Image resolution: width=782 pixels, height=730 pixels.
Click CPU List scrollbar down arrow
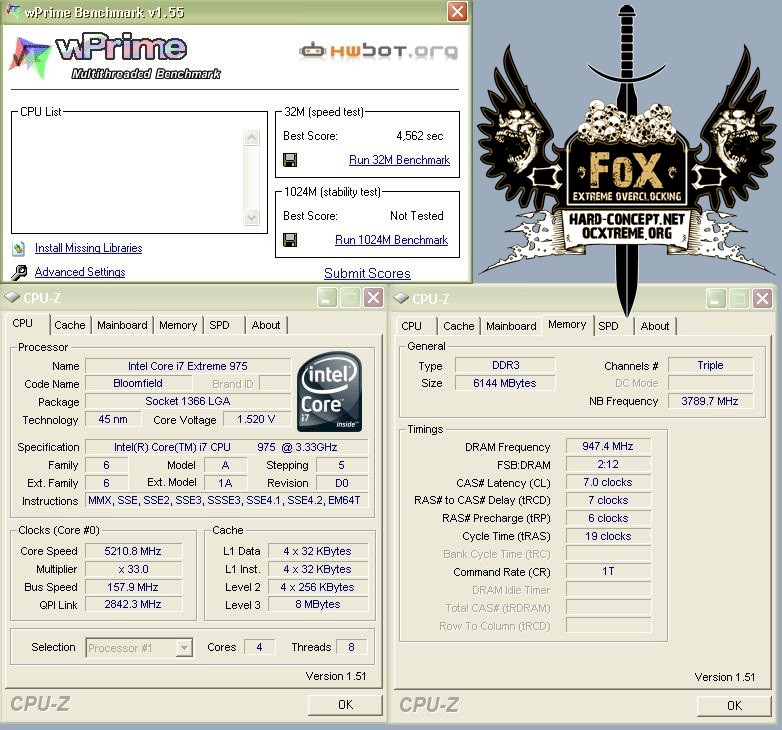point(251,217)
